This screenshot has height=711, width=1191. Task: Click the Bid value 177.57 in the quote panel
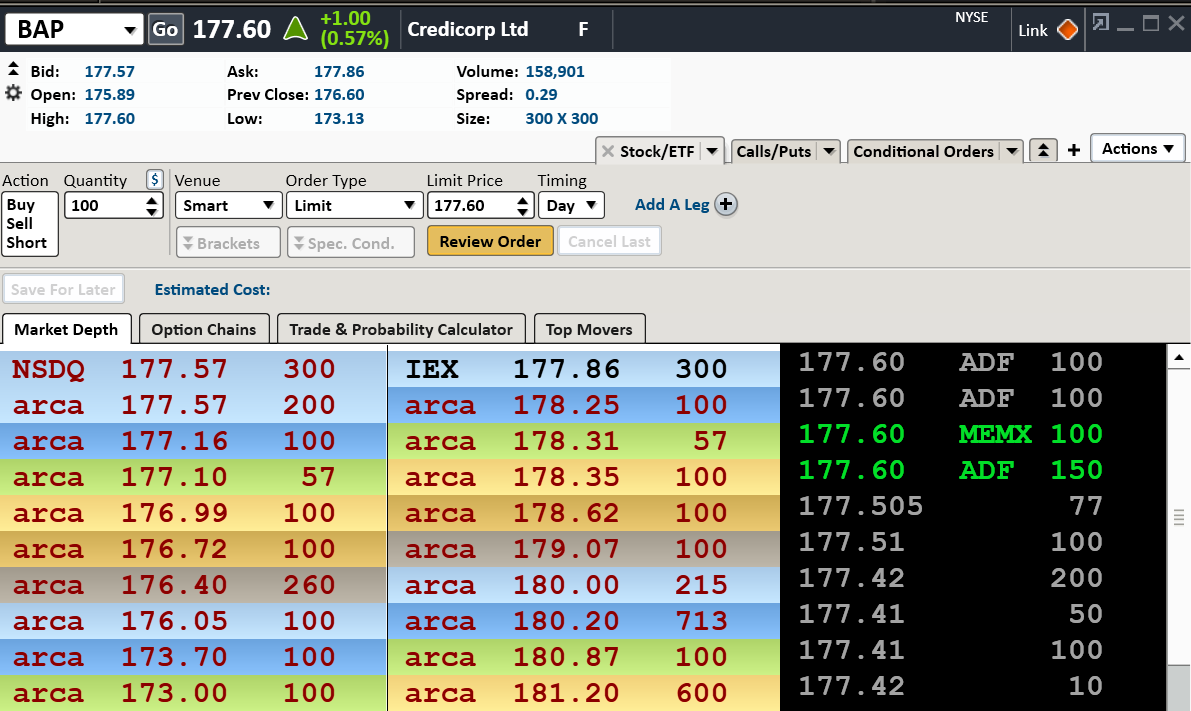click(x=109, y=71)
